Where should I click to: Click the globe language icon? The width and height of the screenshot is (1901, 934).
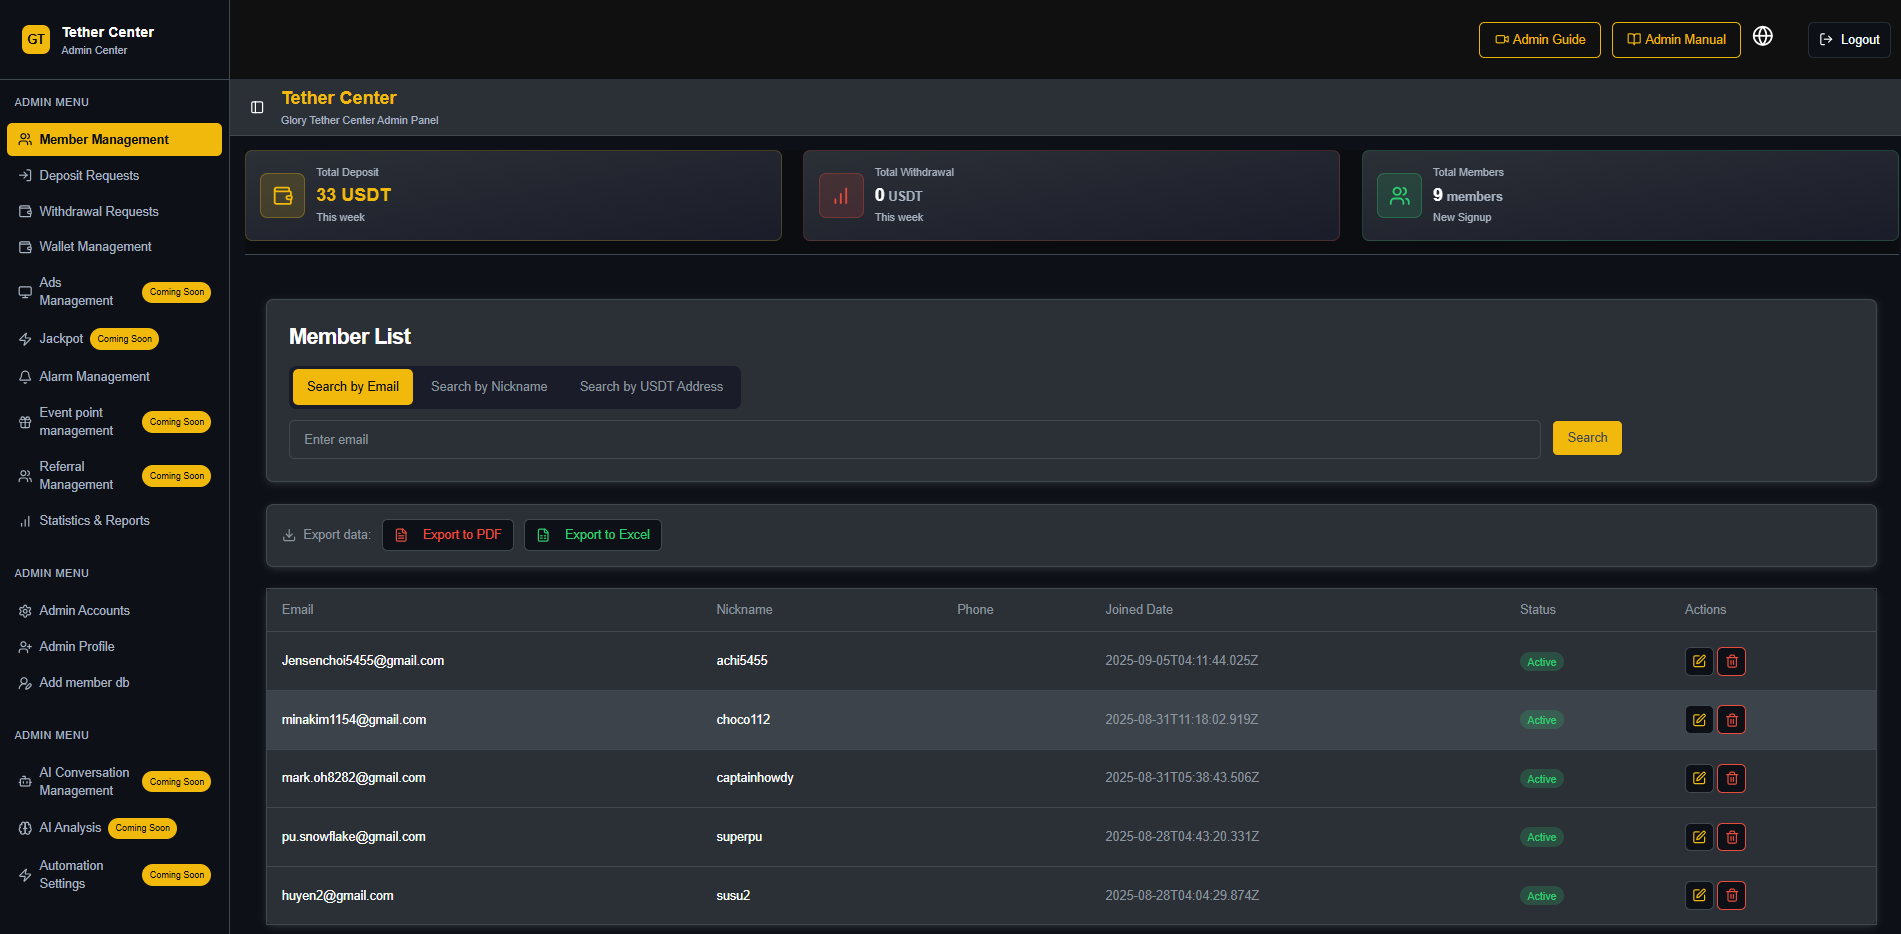[x=1763, y=37]
